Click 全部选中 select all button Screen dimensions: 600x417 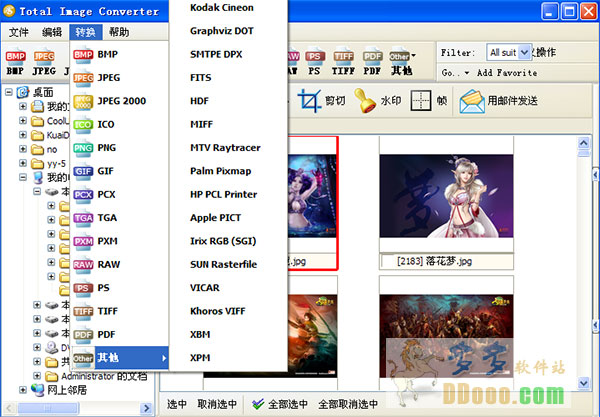point(280,404)
